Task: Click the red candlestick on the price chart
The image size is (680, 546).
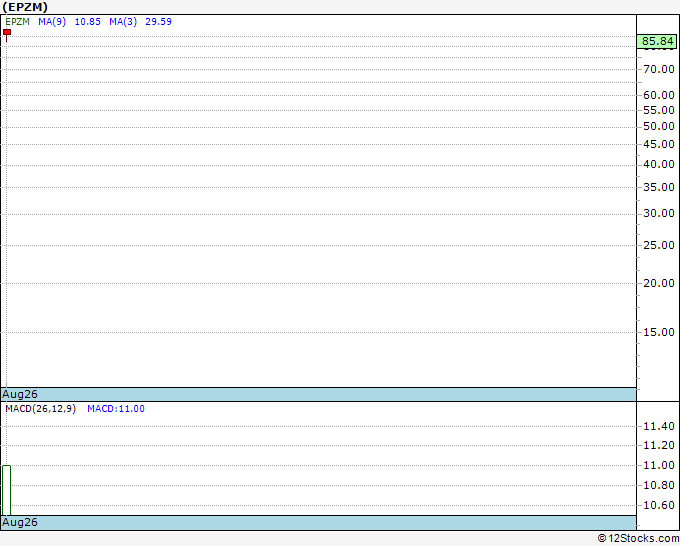Action: point(7,35)
